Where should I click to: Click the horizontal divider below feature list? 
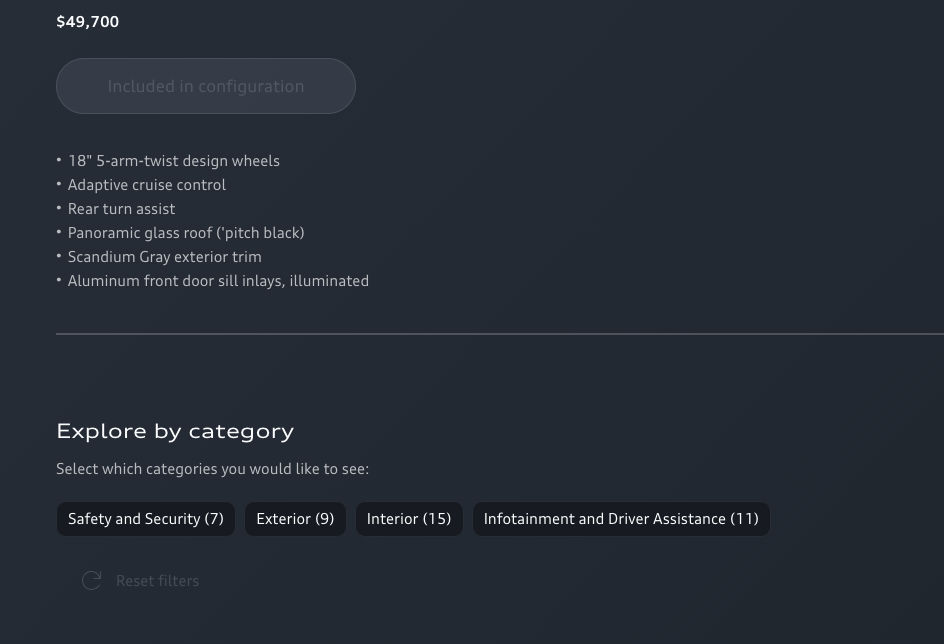coord(500,334)
